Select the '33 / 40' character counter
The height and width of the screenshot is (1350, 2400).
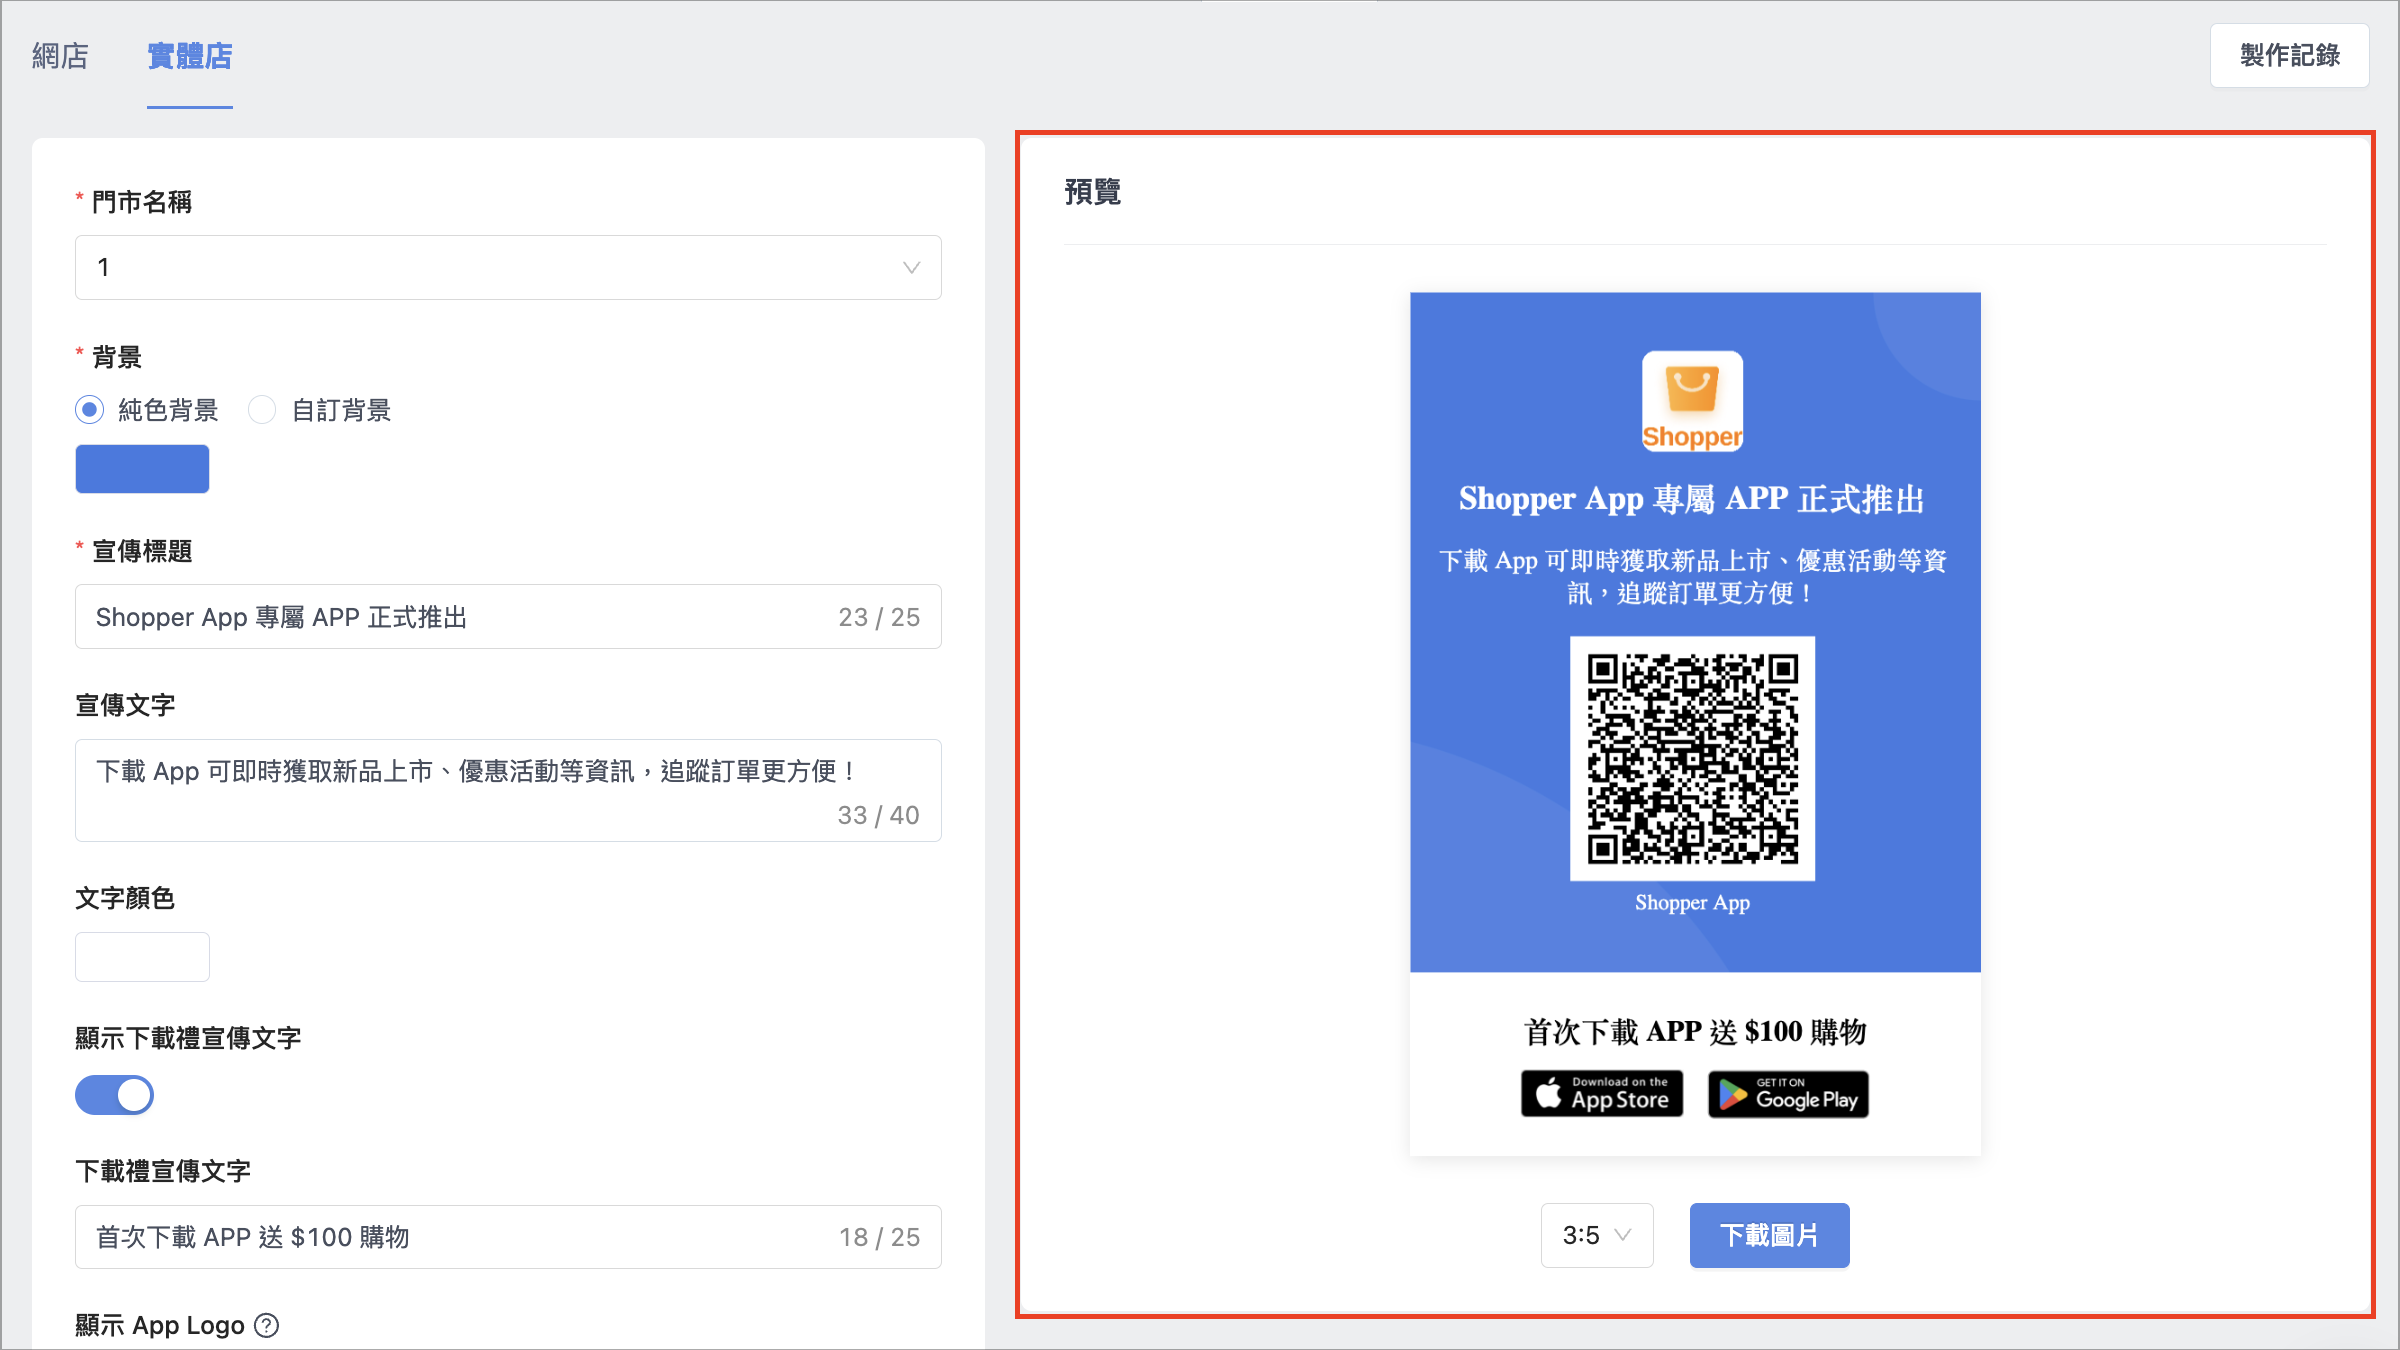tap(879, 816)
